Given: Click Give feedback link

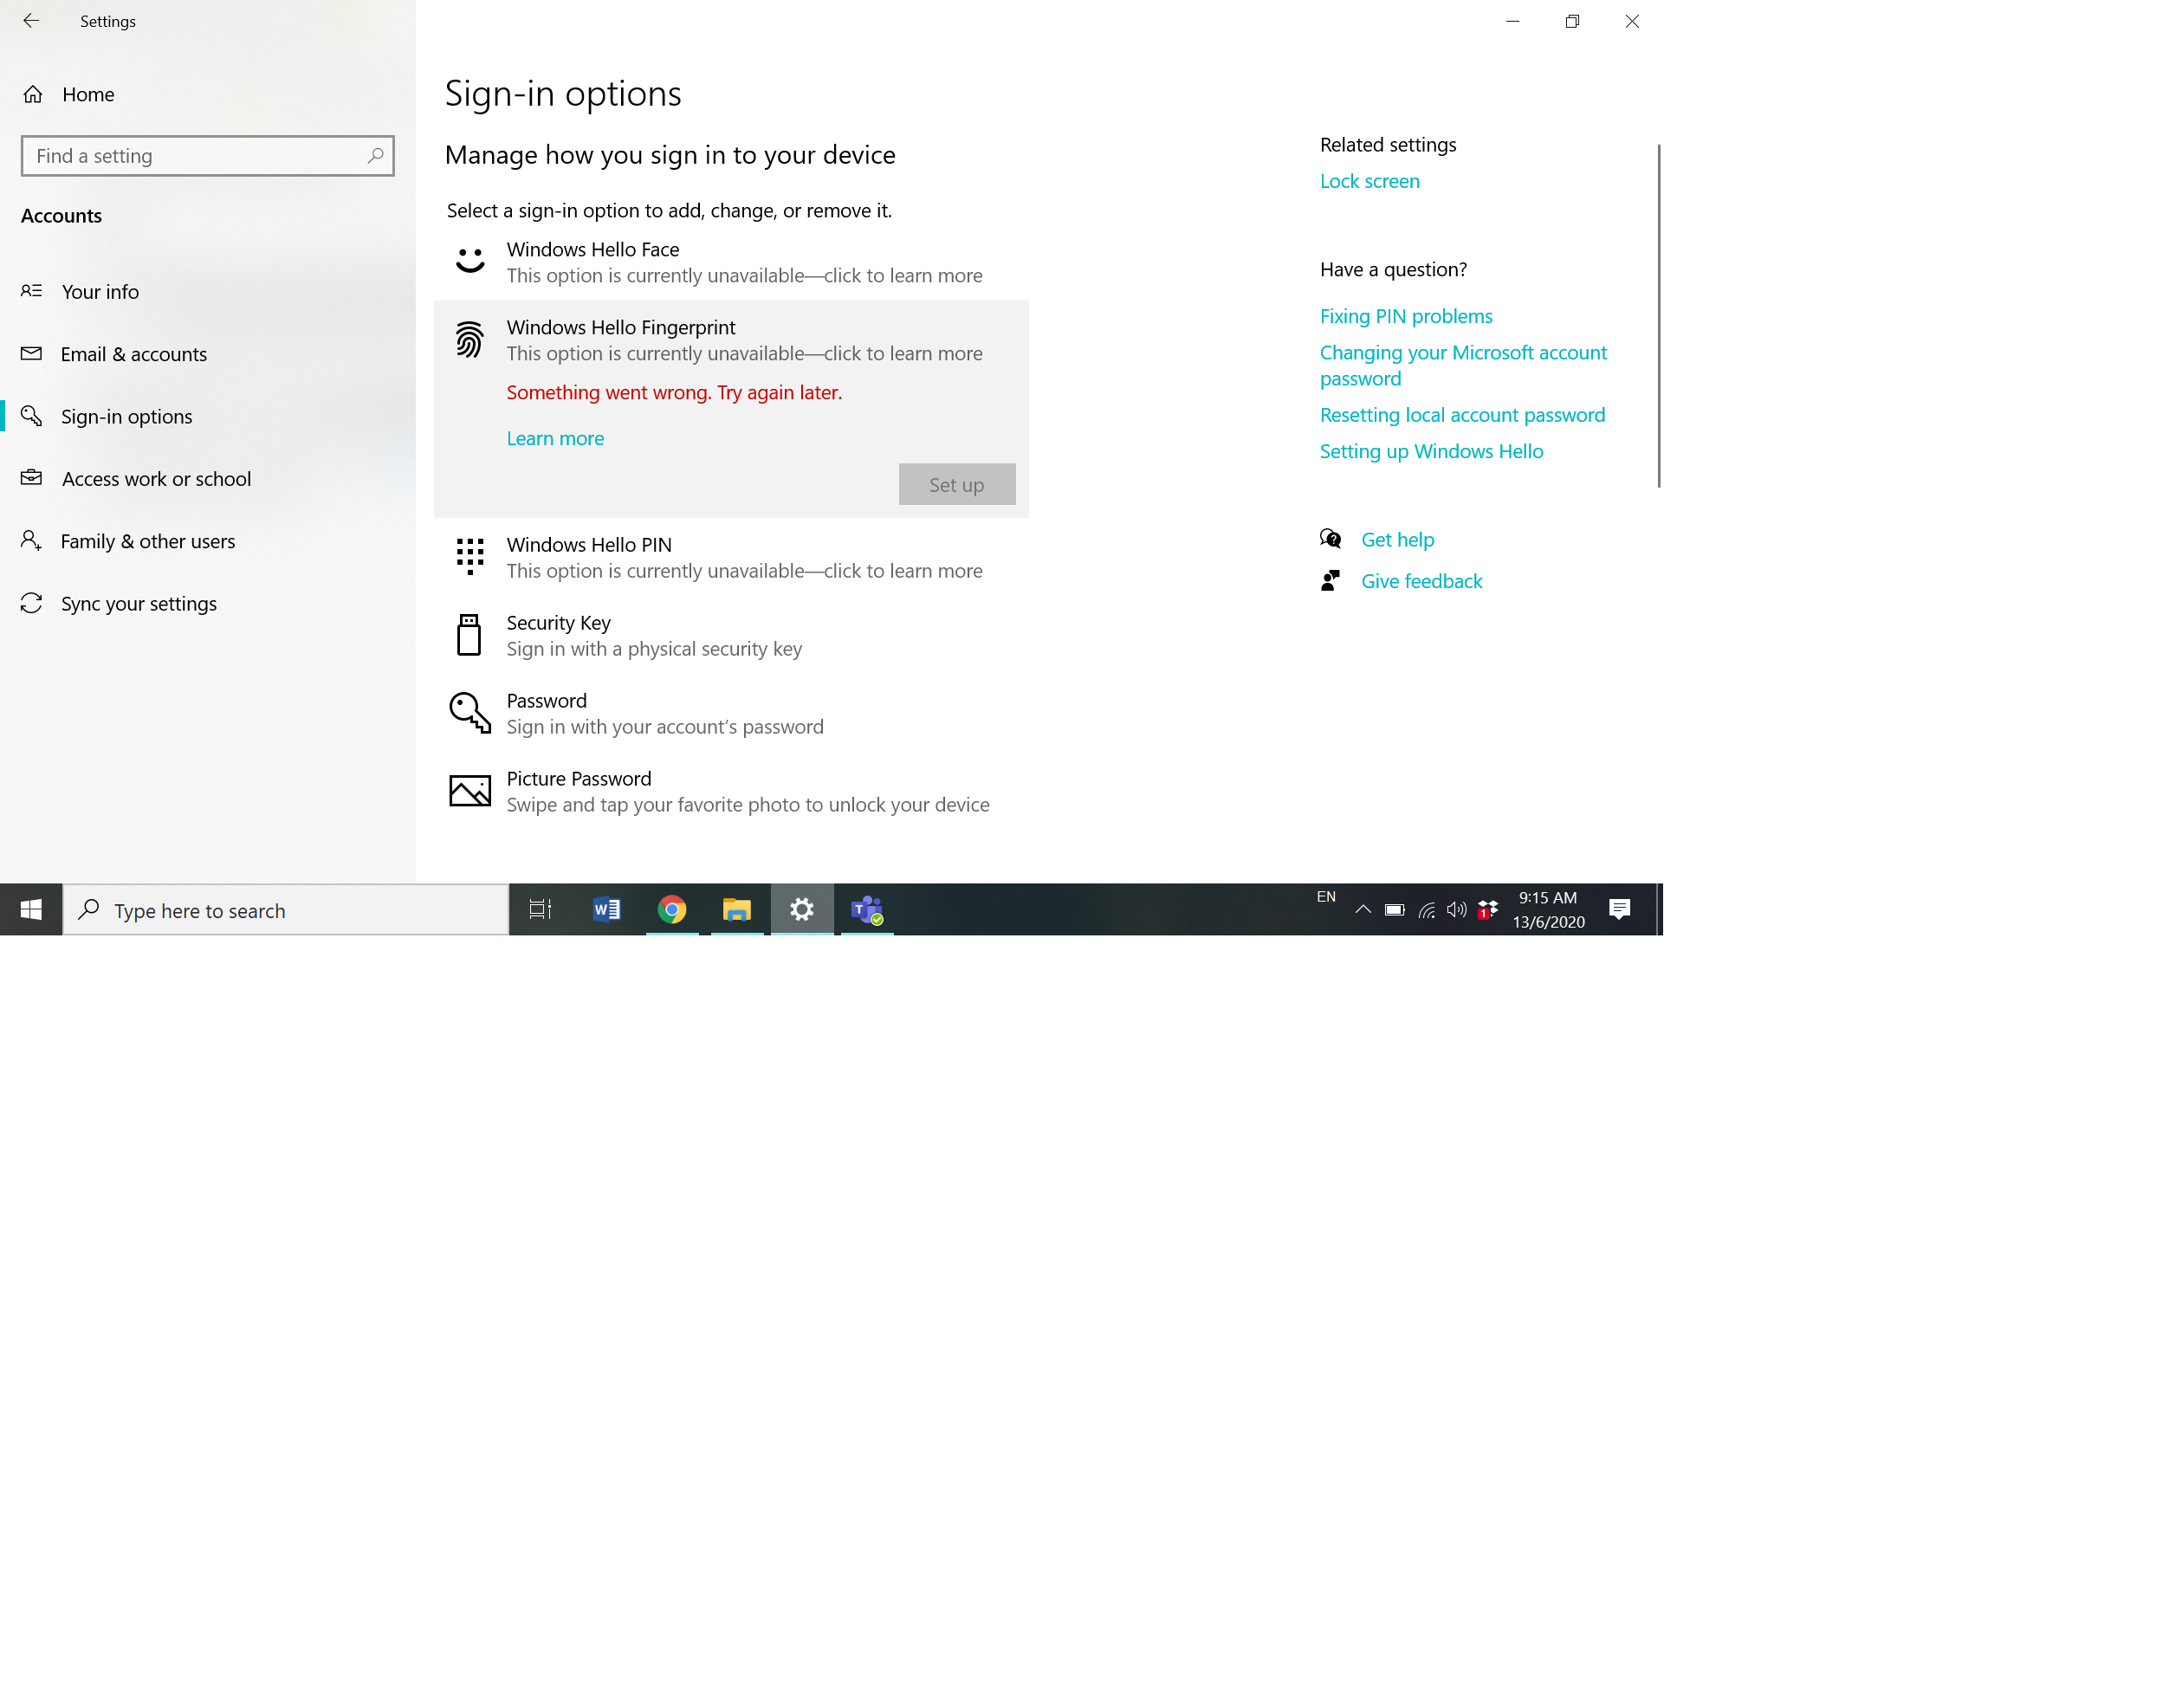Looking at the screenshot, I should tap(1421, 582).
